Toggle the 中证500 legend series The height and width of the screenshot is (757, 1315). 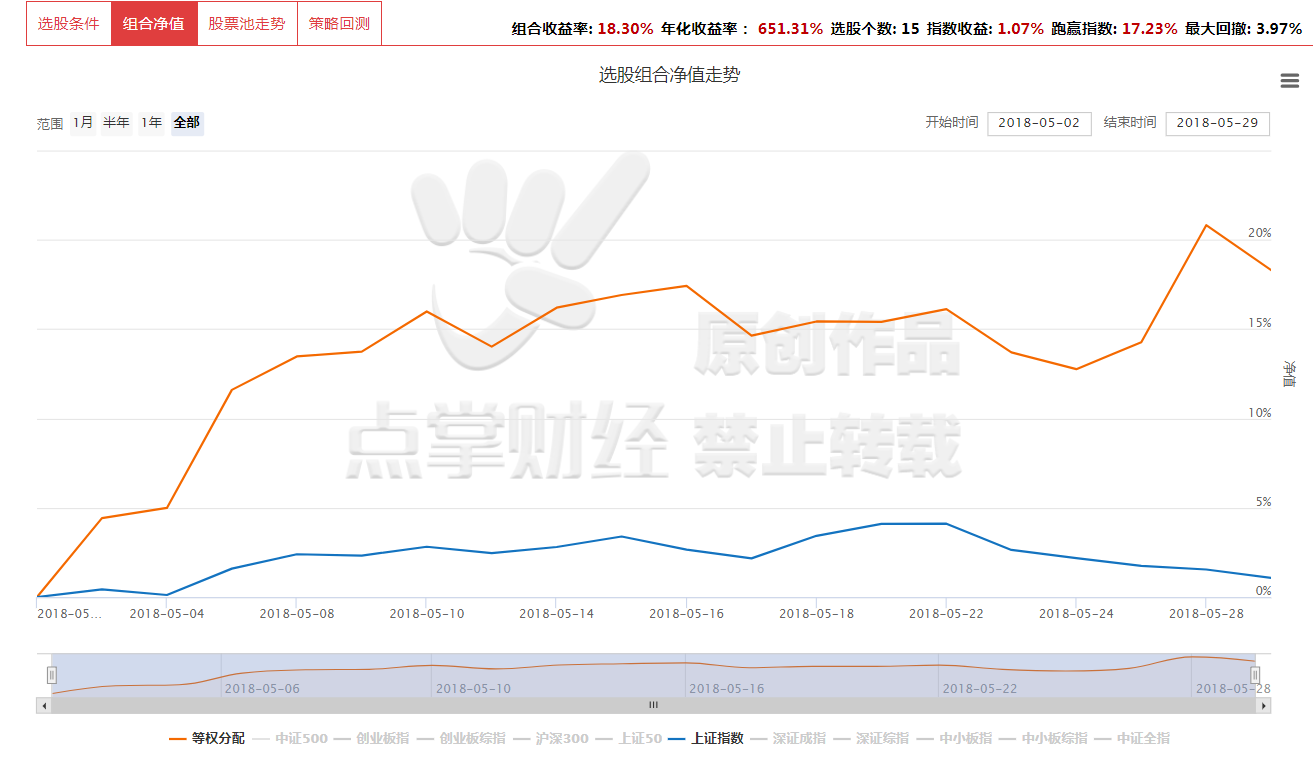click(x=290, y=739)
